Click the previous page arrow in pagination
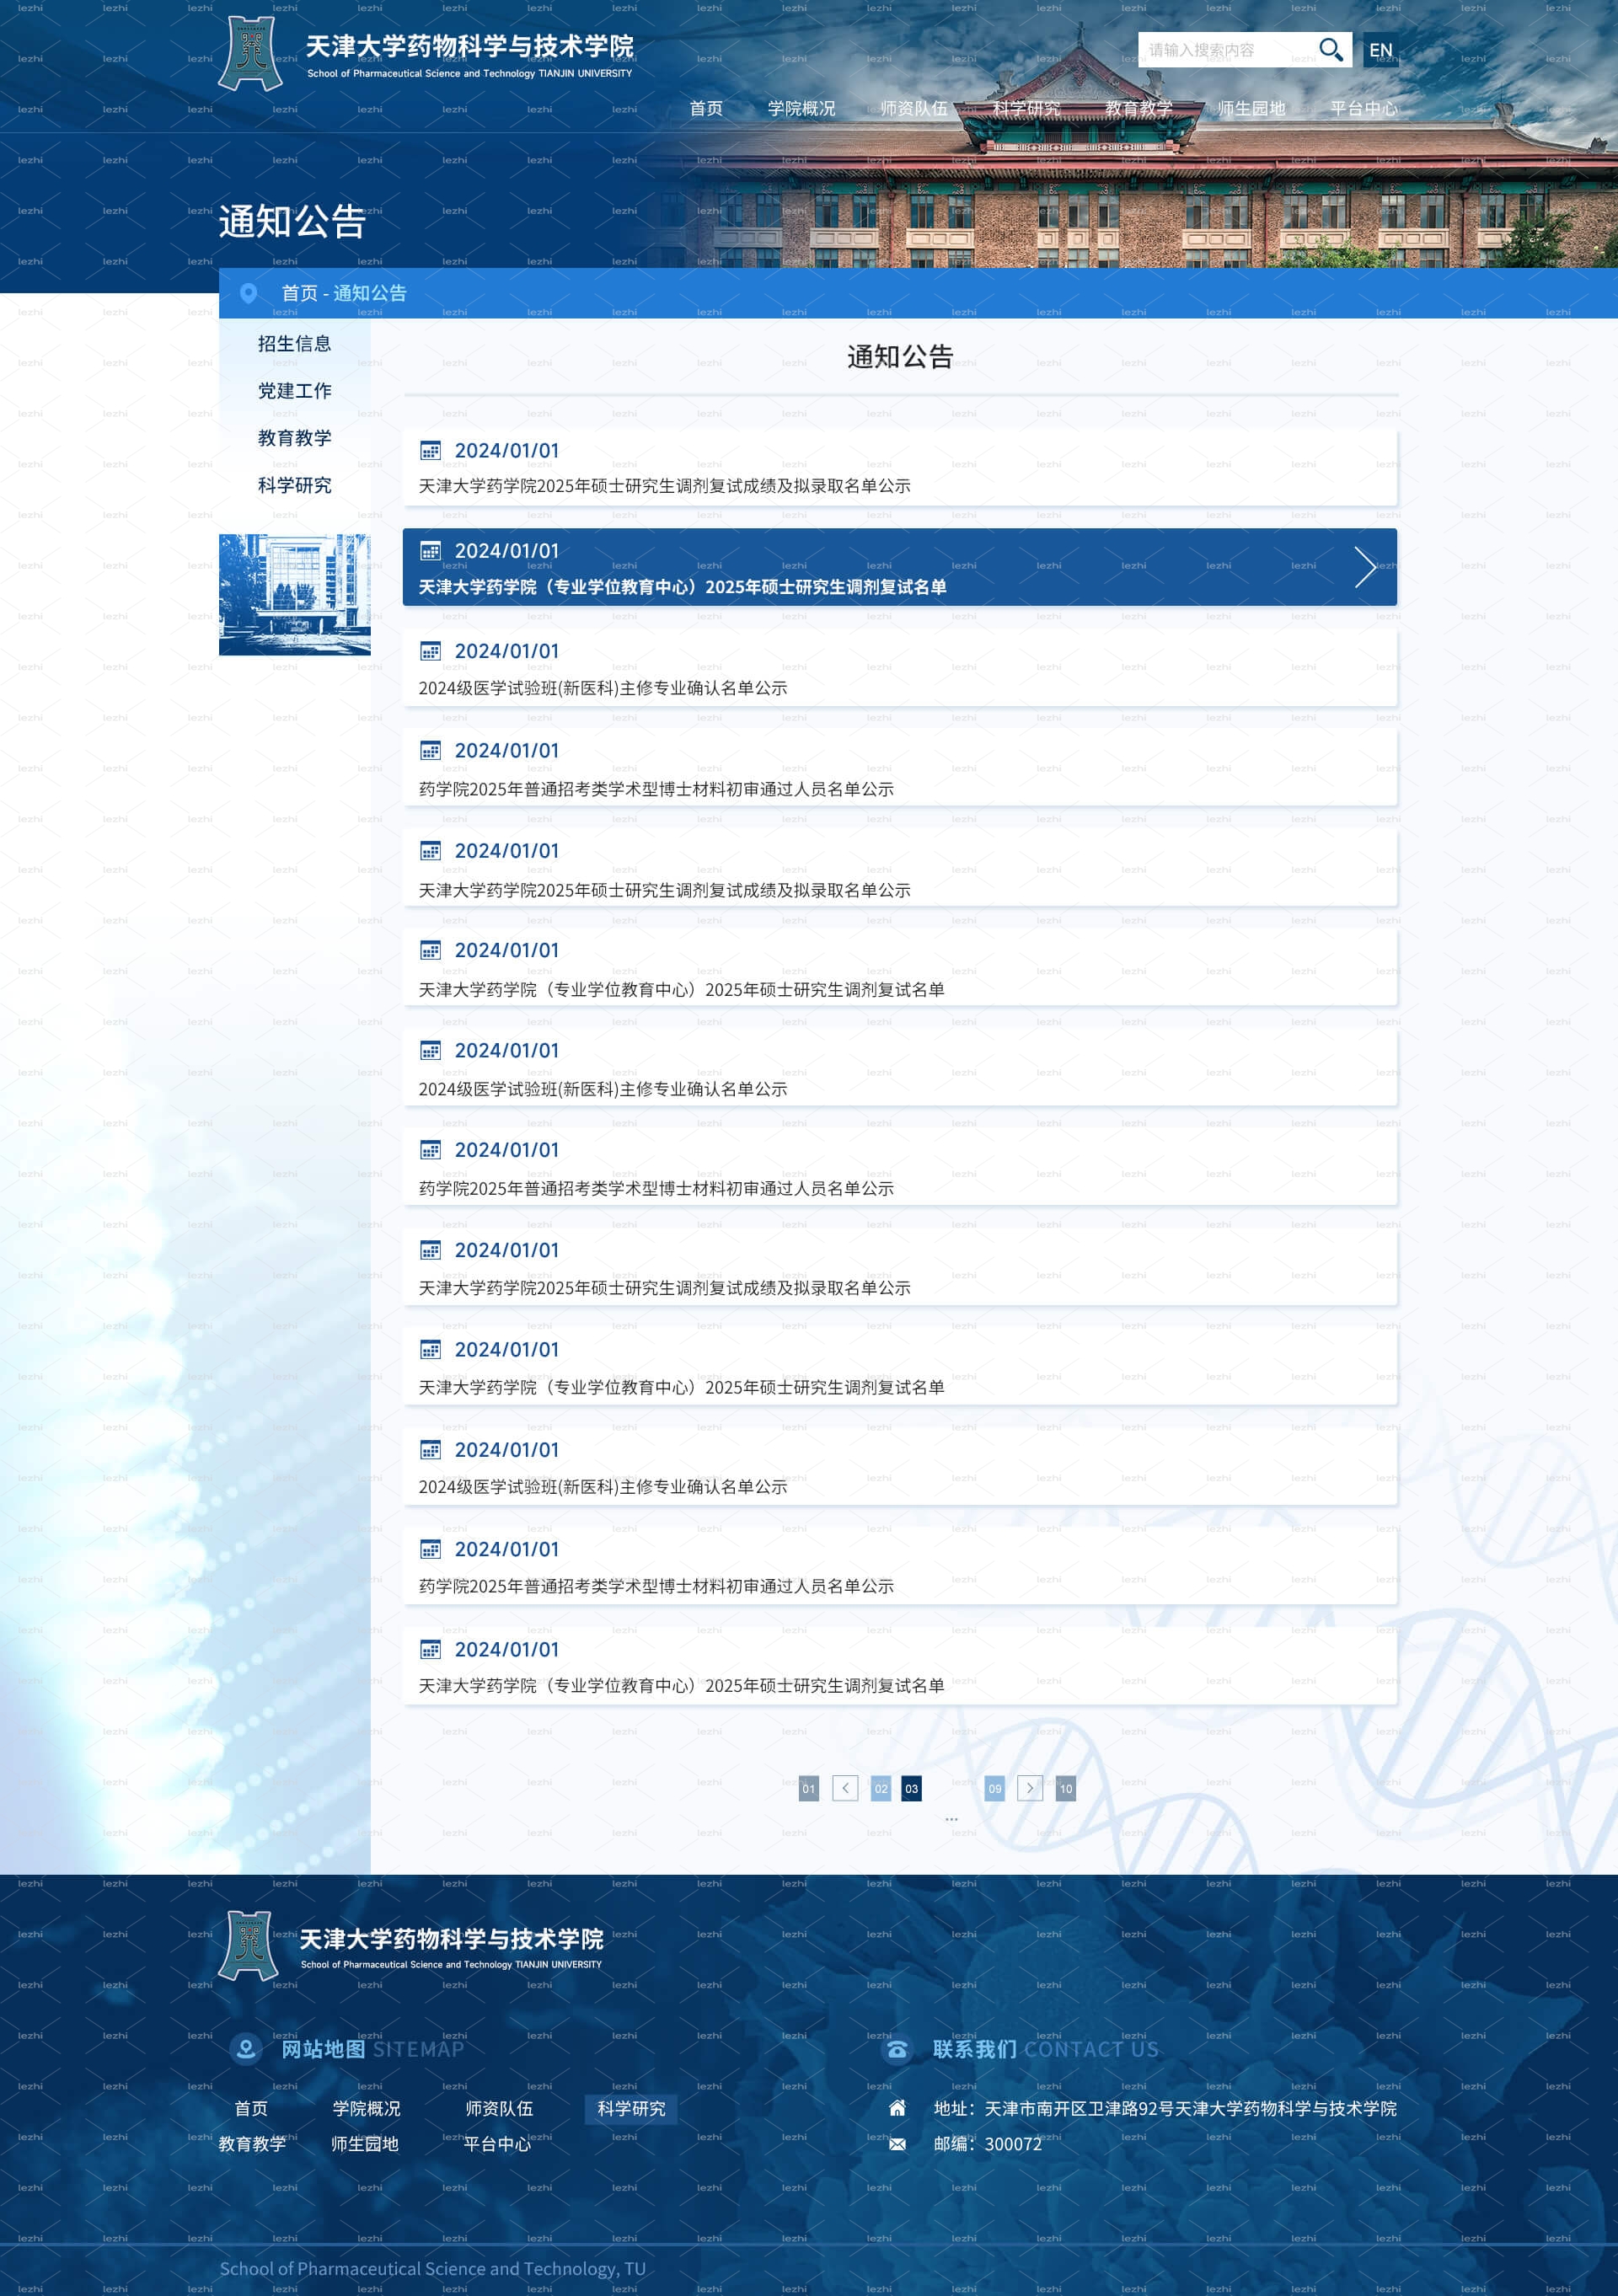Screen dimensions: 1618x2296 [x=845, y=1788]
